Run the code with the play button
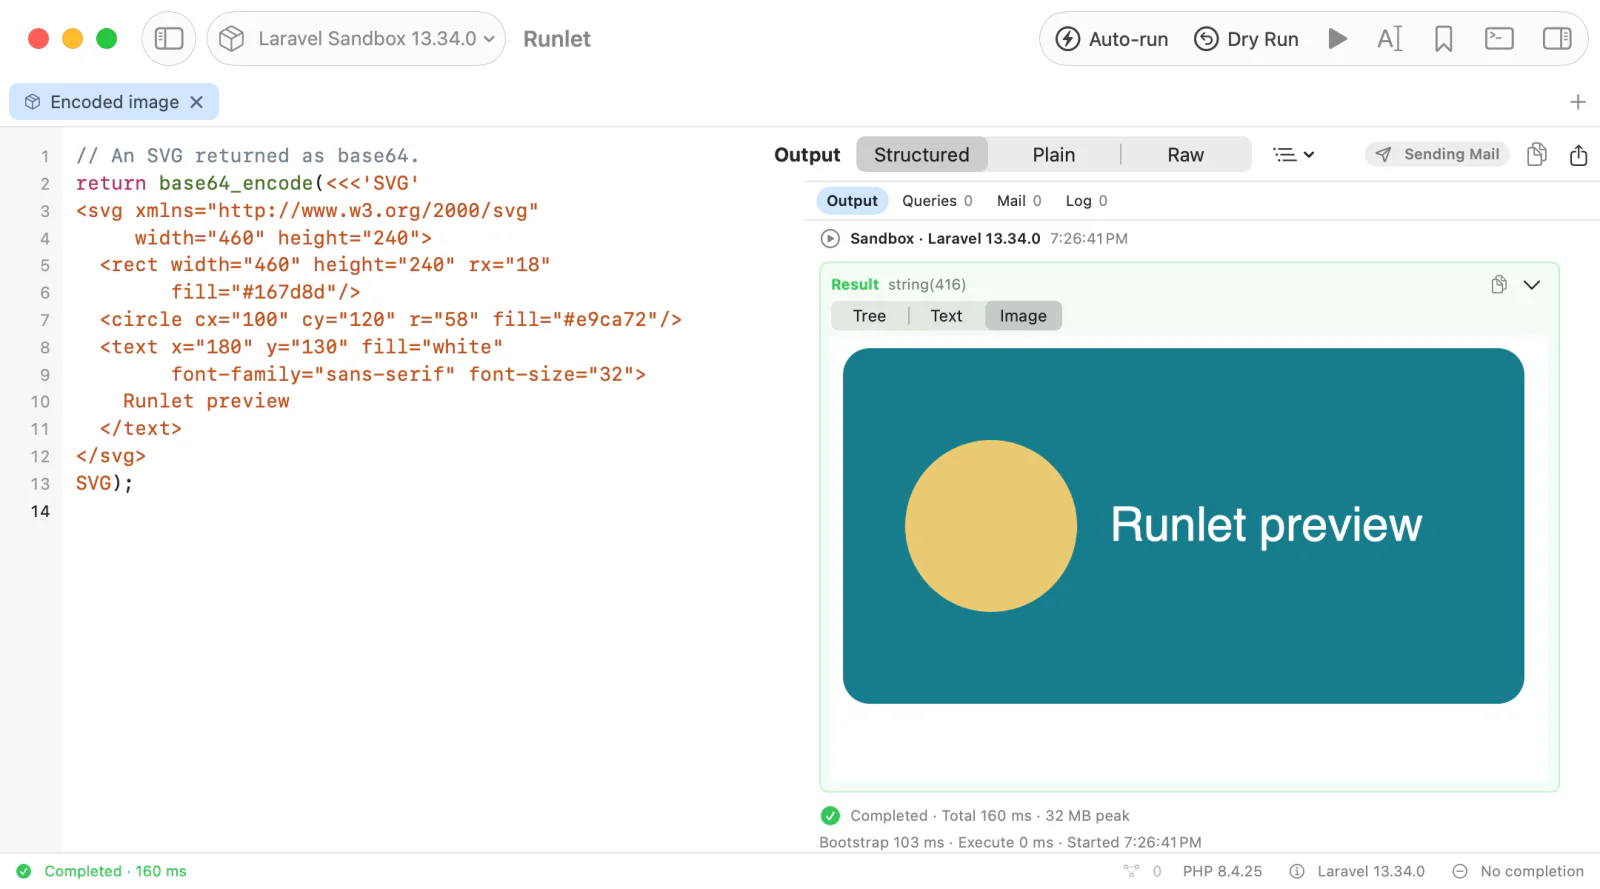This screenshot has width=1600, height=889. coord(1337,39)
